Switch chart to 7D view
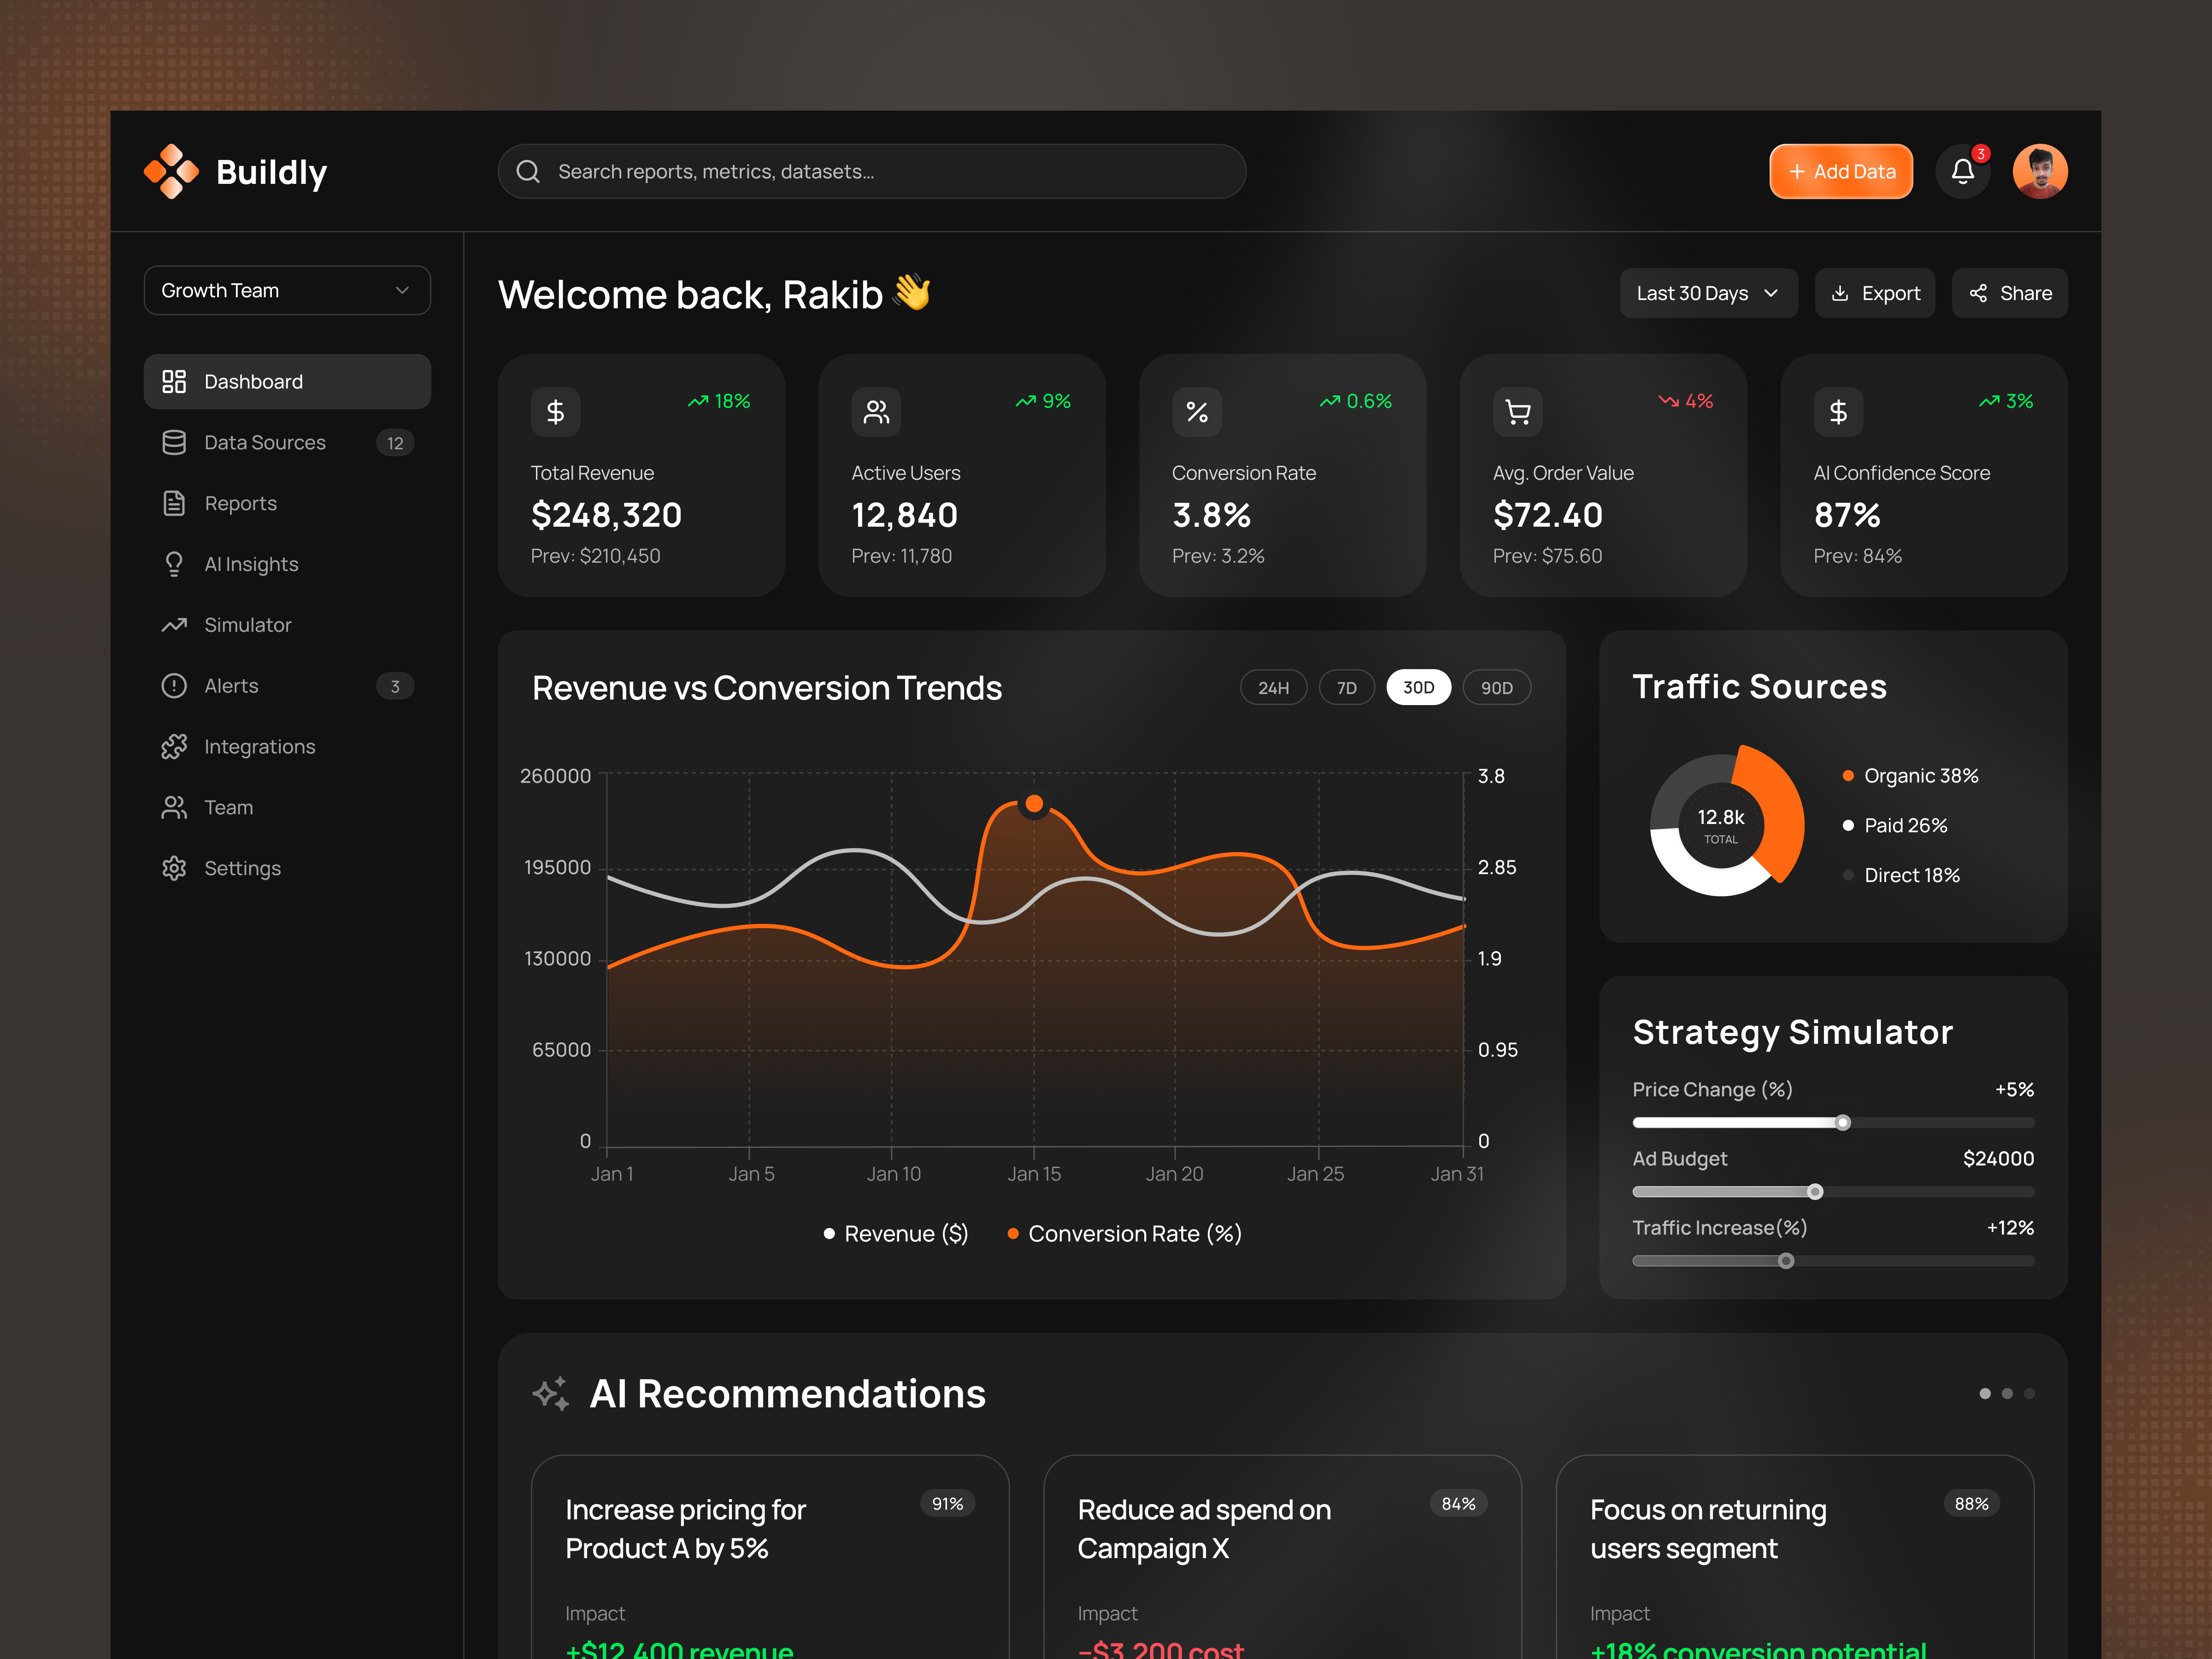 pyautogui.click(x=1346, y=687)
